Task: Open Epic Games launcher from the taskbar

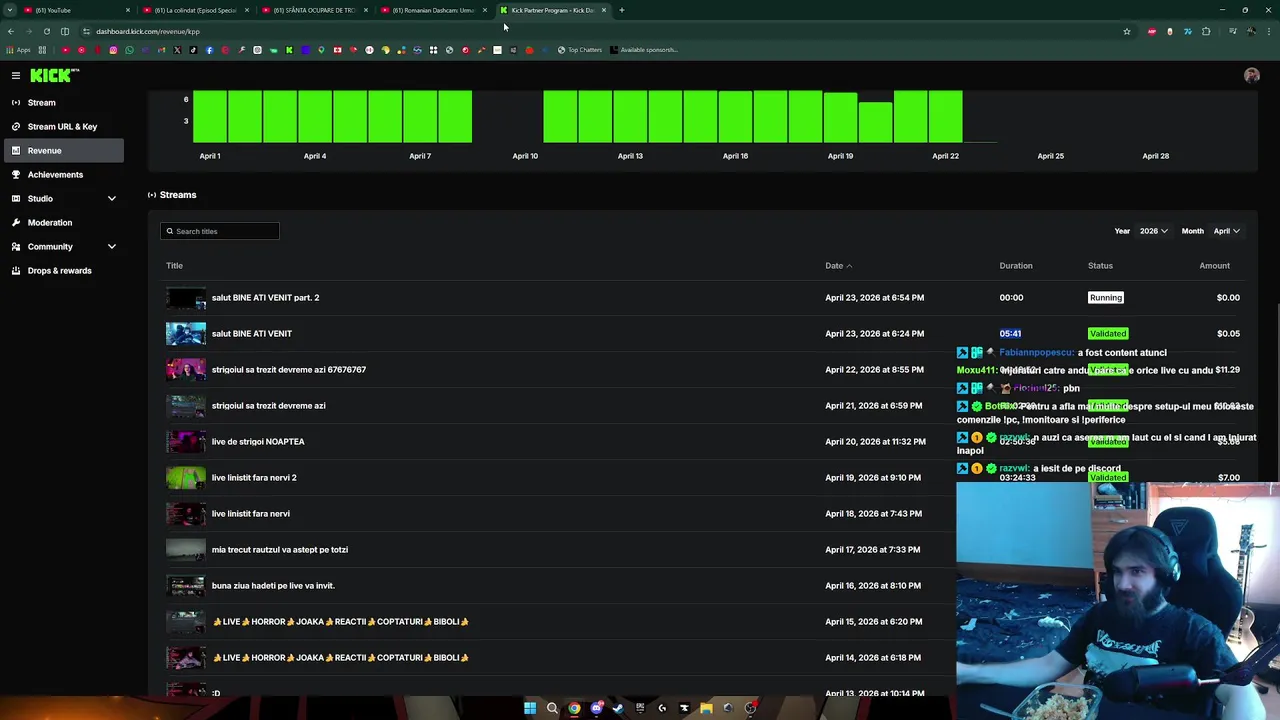Action: (640, 708)
